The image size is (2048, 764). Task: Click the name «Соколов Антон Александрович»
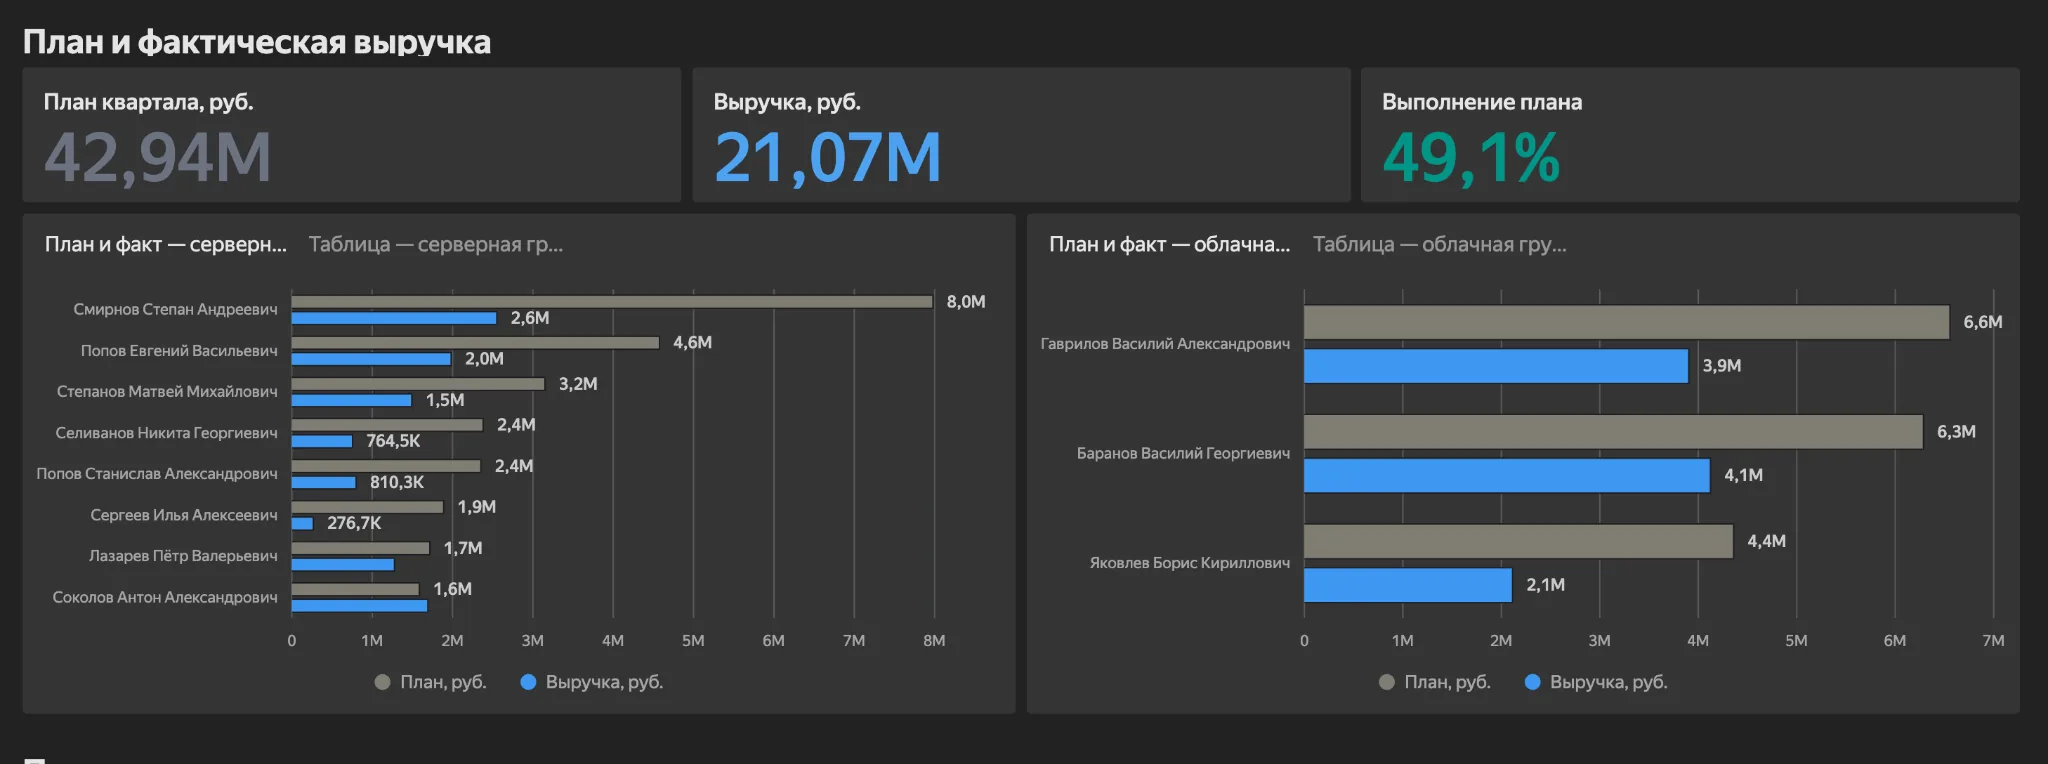[x=165, y=597]
